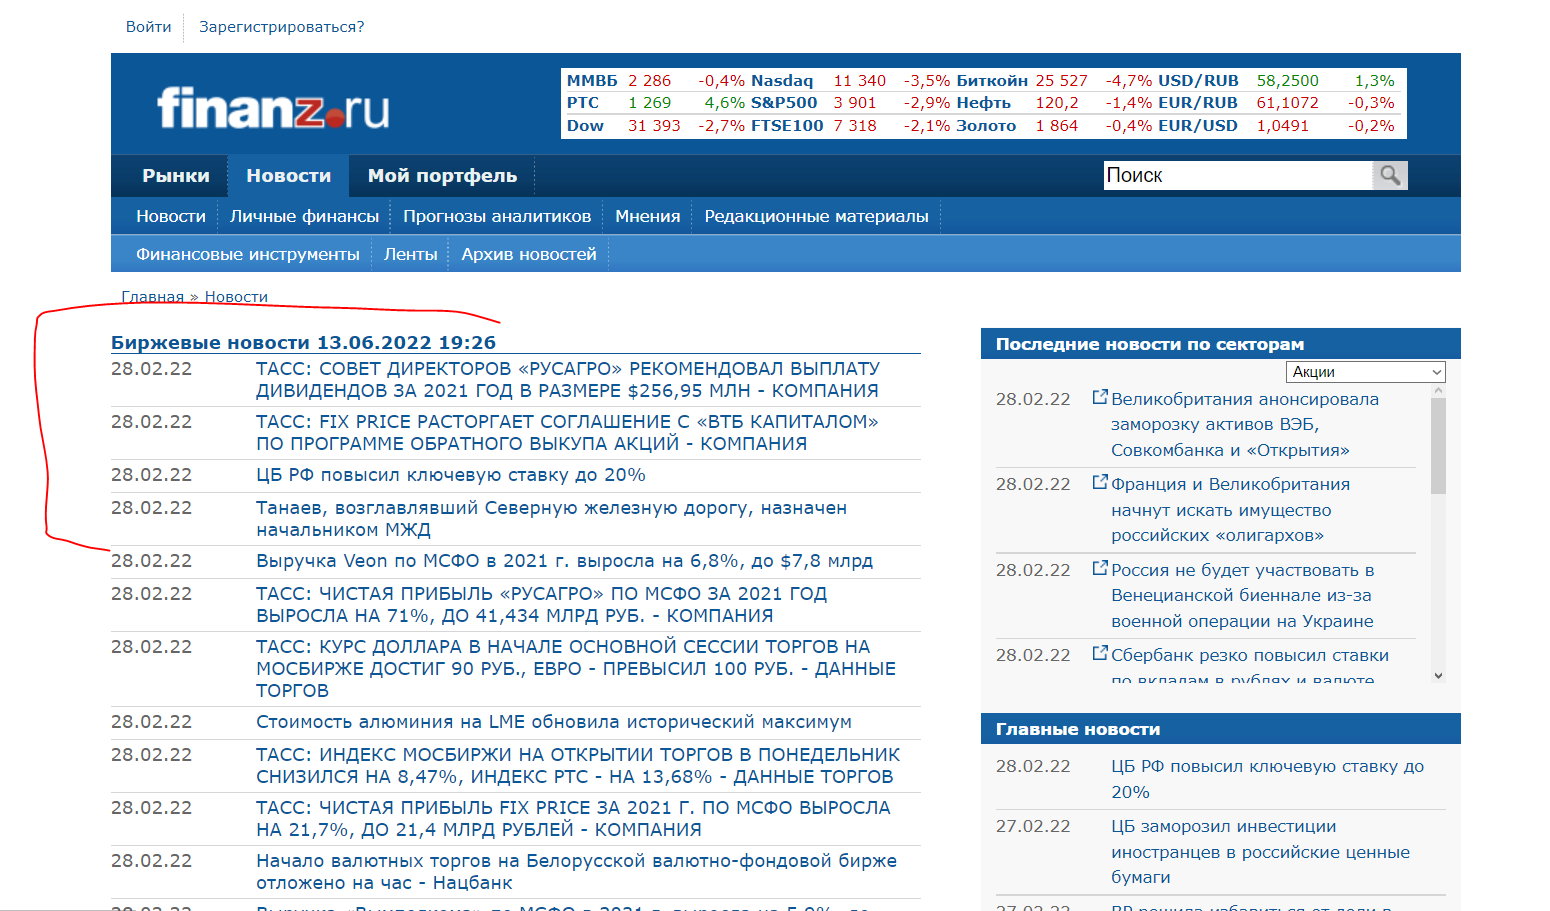
Task: Click Nasdaq ticker in quotes table
Action: [782, 81]
